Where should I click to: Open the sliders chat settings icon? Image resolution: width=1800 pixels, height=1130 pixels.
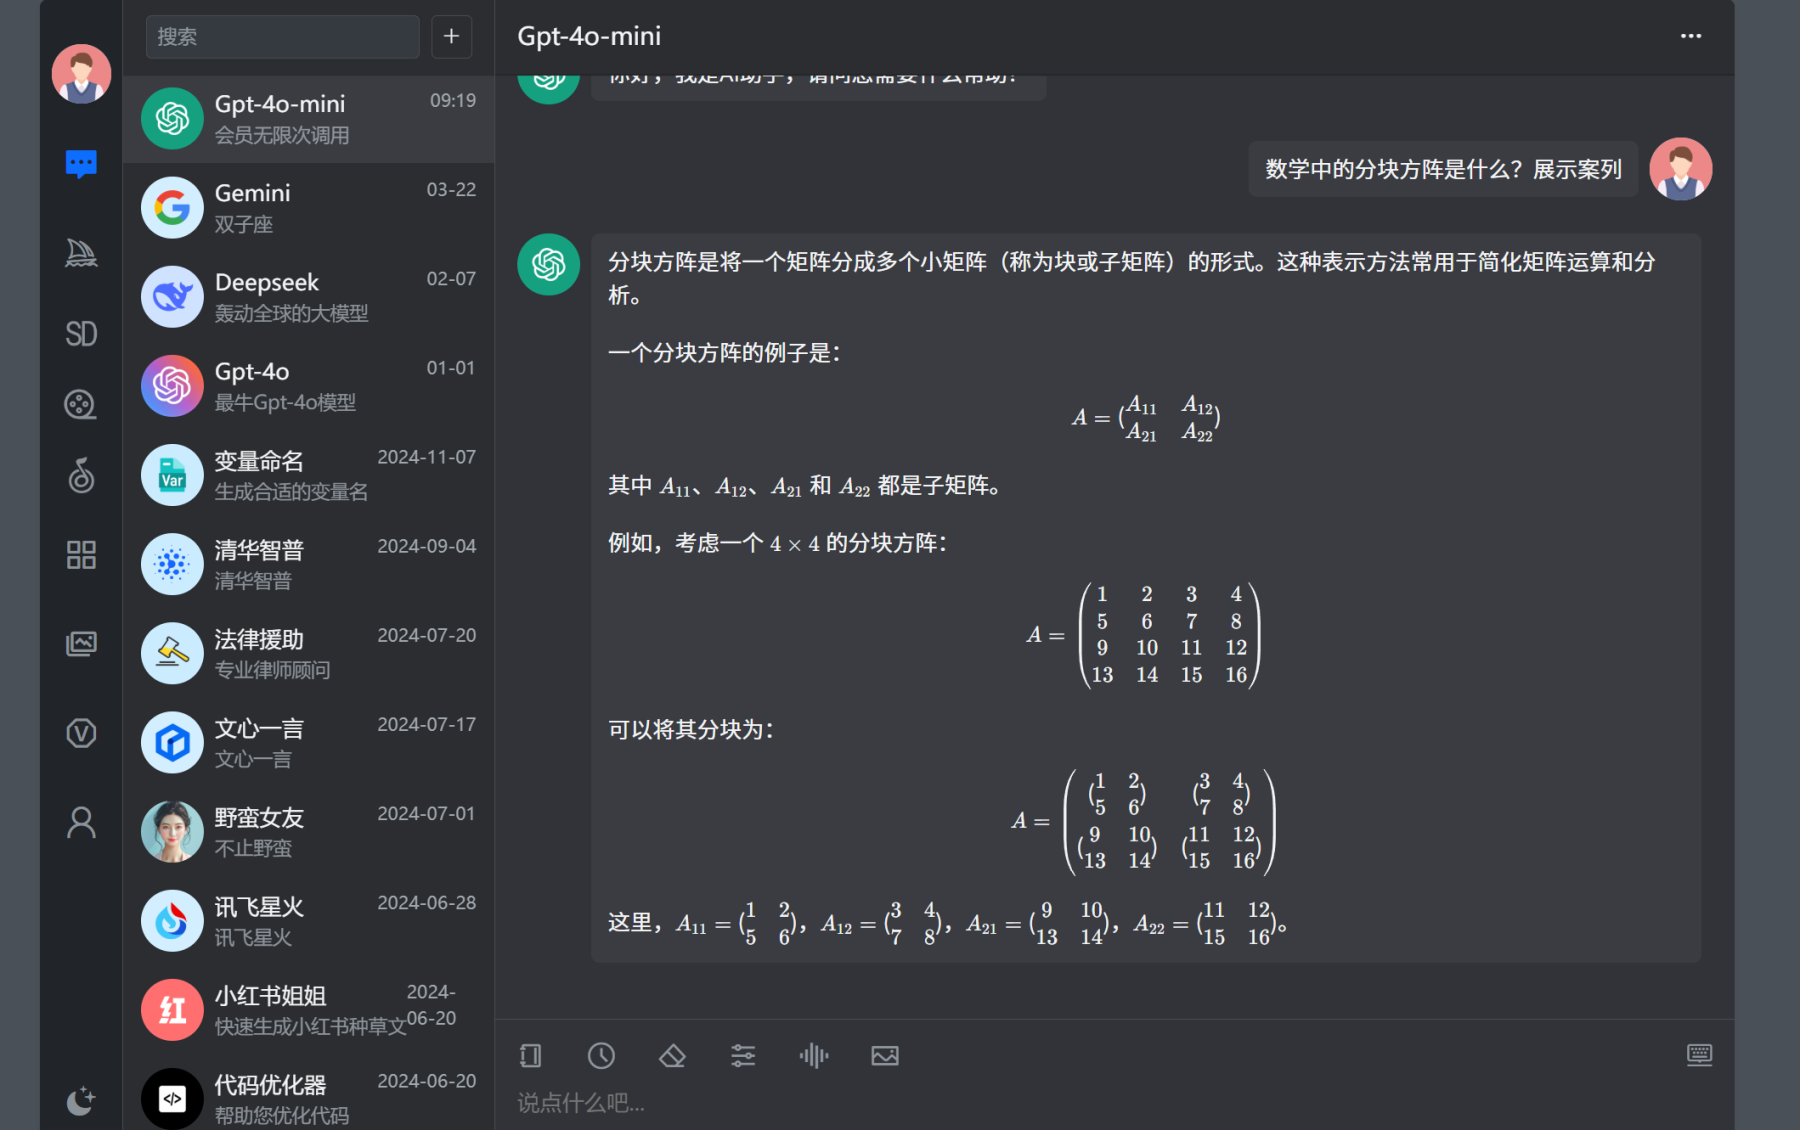743,1055
